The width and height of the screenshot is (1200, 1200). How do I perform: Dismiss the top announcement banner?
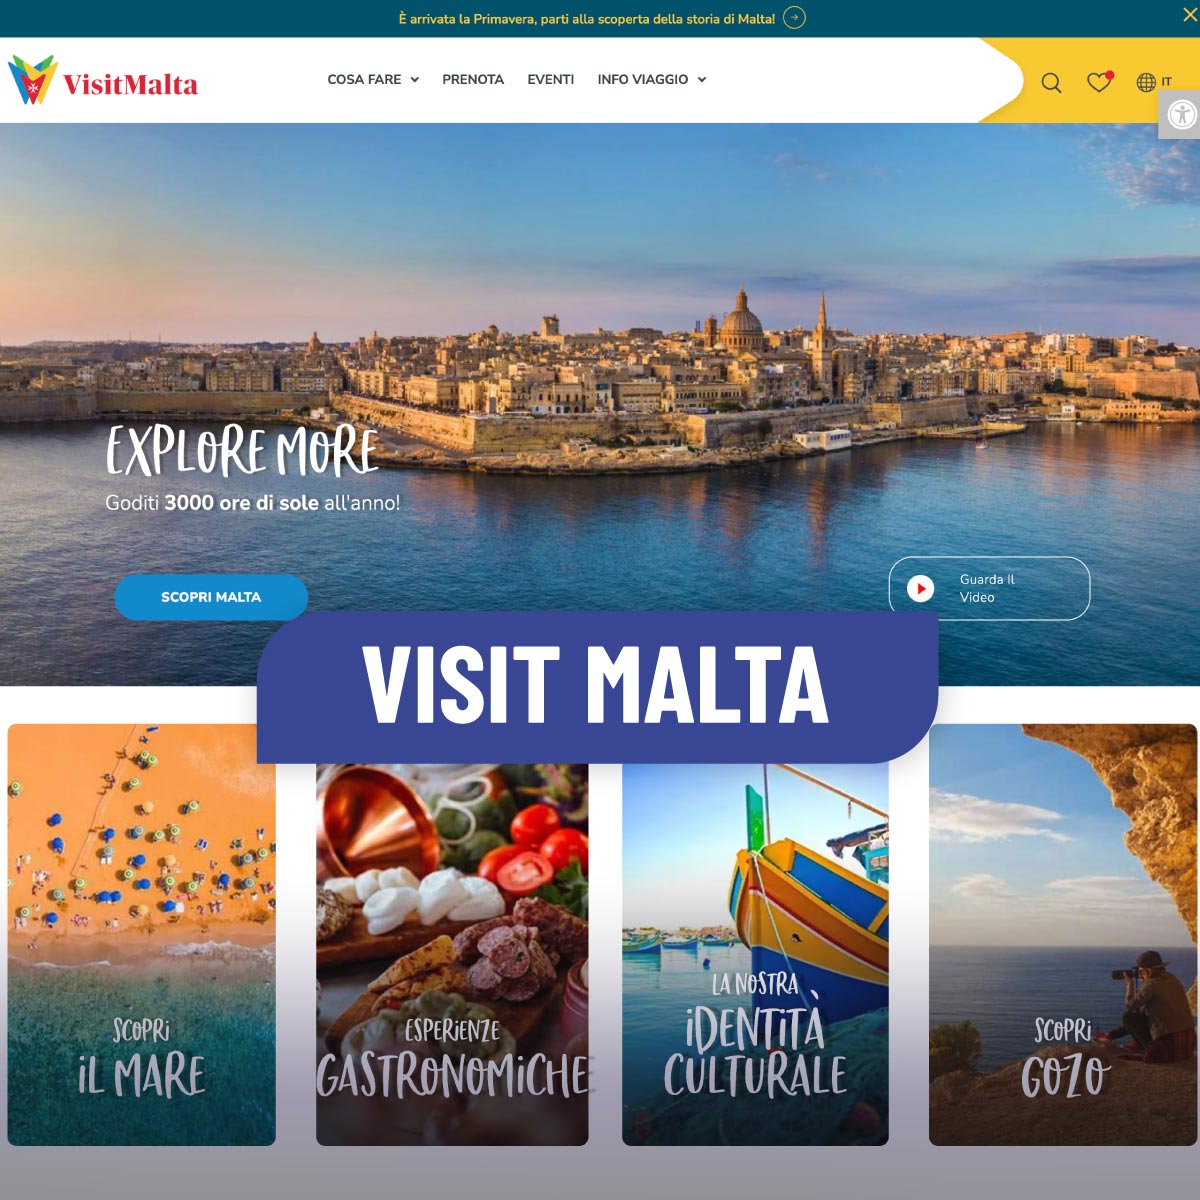(x=1189, y=14)
